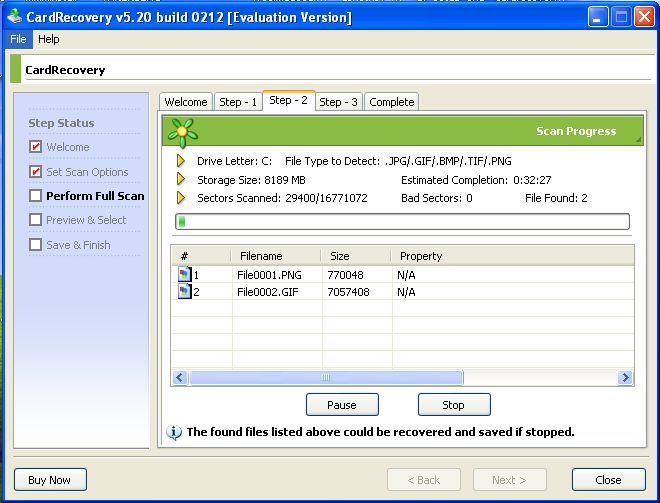Viewport: 660px width, 503px height.
Task: Click the Close button at the bottom
Action: click(609, 479)
